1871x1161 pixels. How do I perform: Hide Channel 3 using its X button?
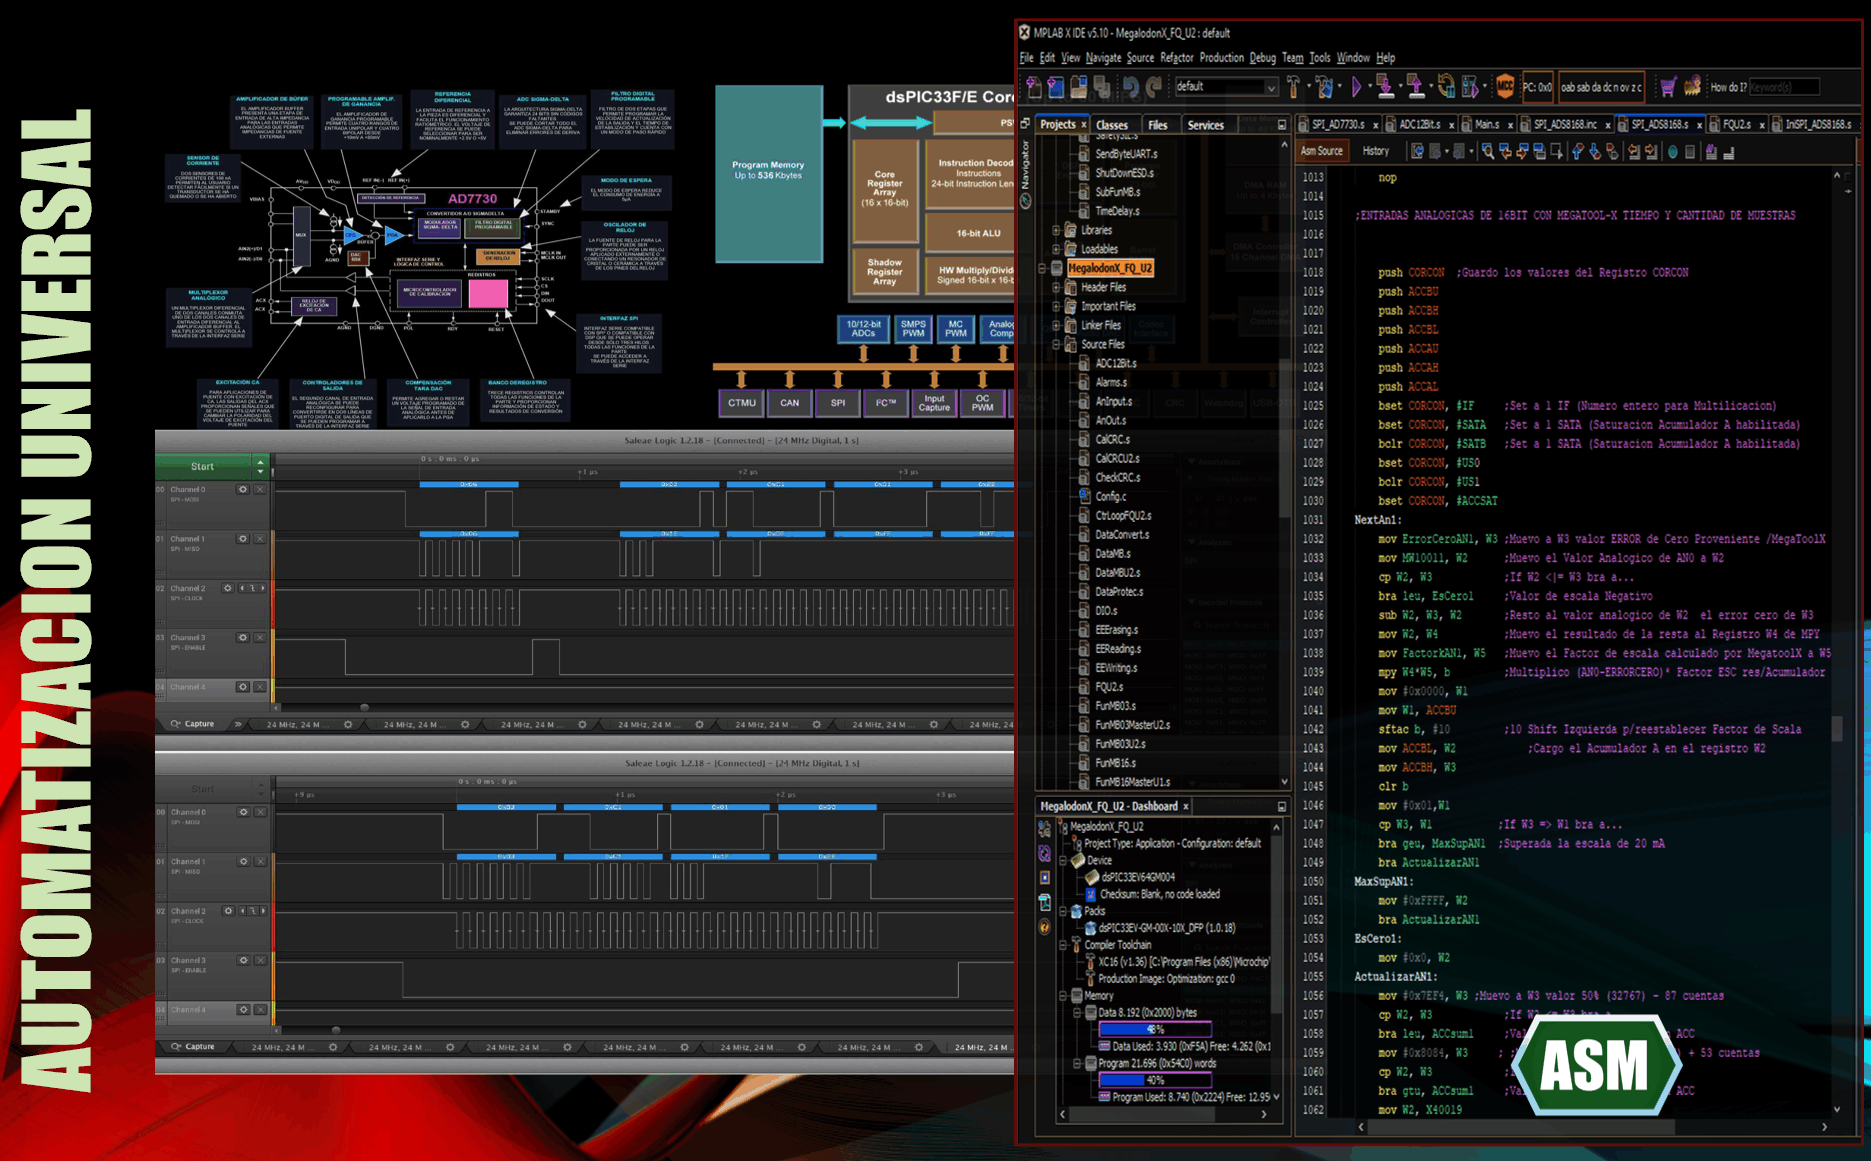coord(260,637)
